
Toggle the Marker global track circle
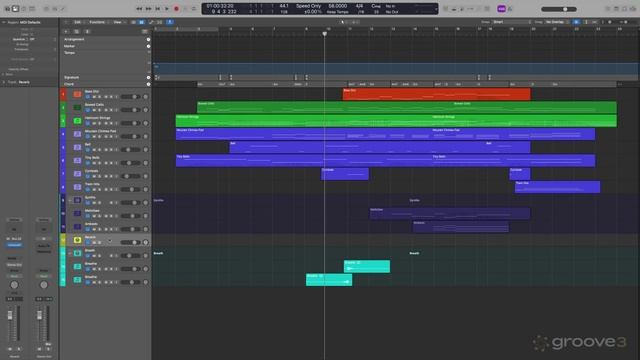click(x=148, y=46)
